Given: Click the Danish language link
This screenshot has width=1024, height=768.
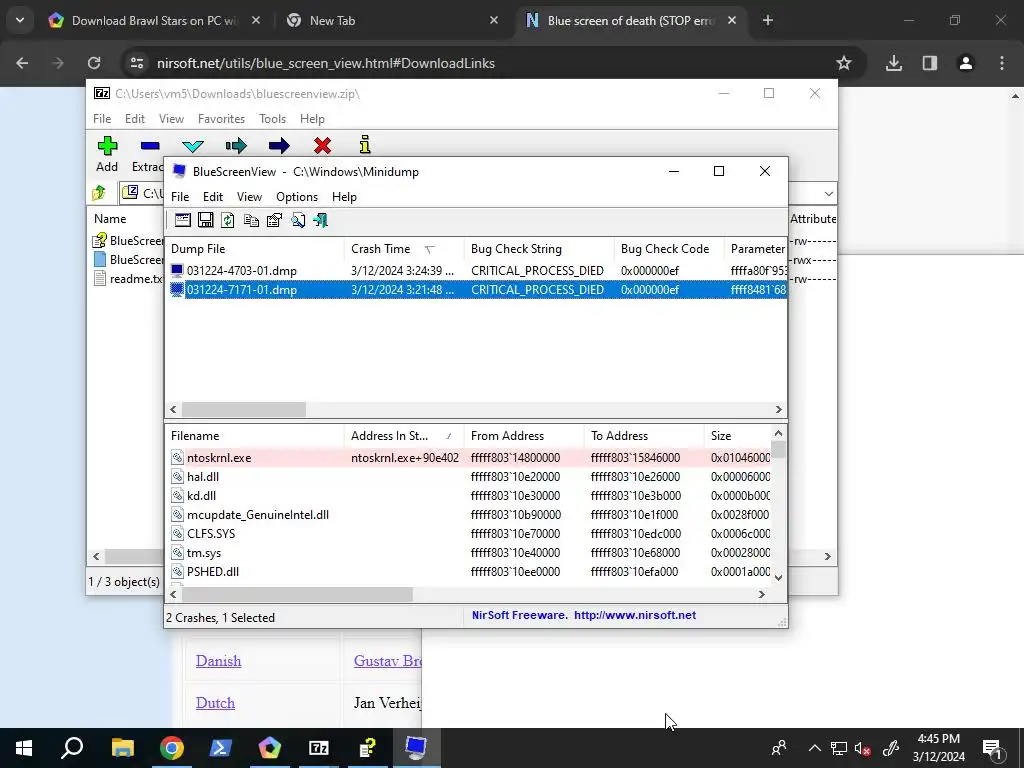Looking at the screenshot, I should [219, 661].
